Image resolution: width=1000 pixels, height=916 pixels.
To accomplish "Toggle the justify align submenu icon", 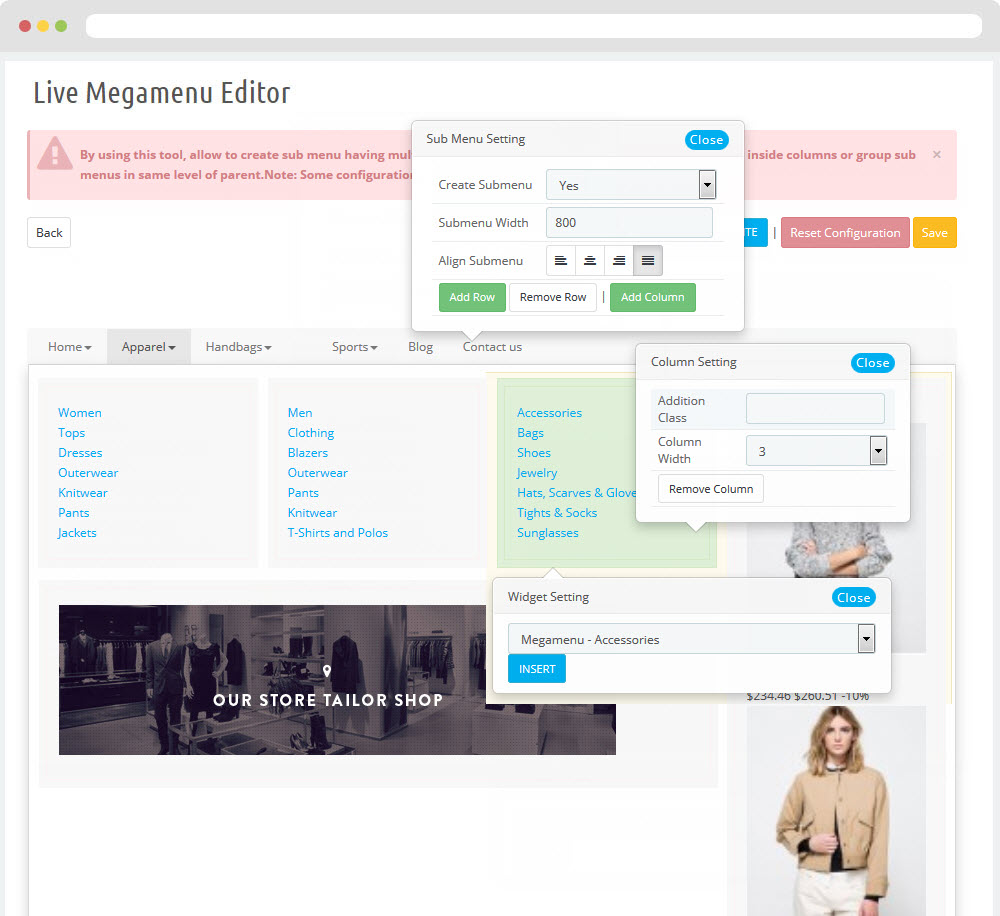I will [x=648, y=261].
